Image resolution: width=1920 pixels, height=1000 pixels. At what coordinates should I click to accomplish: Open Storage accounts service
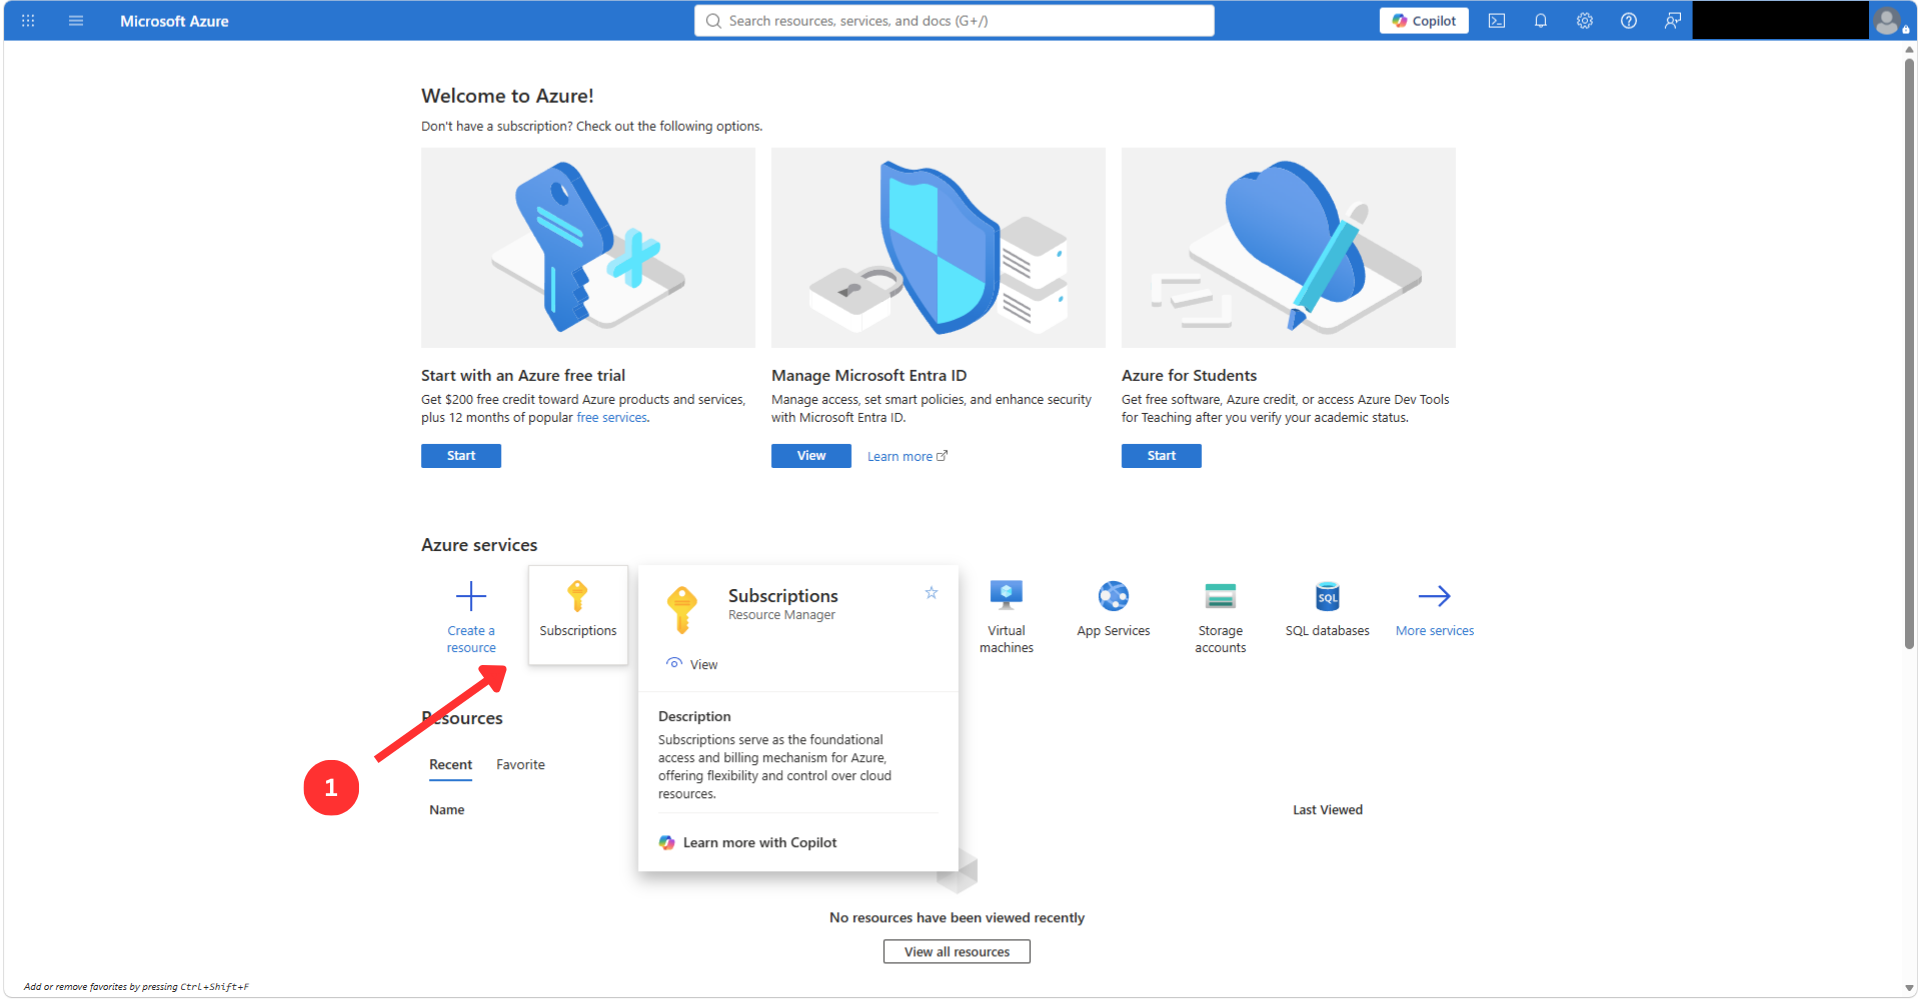pos(1220,617)
